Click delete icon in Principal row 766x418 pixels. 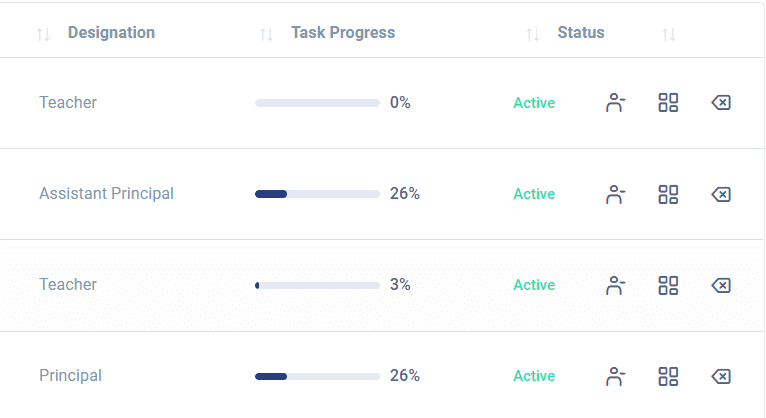721,376
